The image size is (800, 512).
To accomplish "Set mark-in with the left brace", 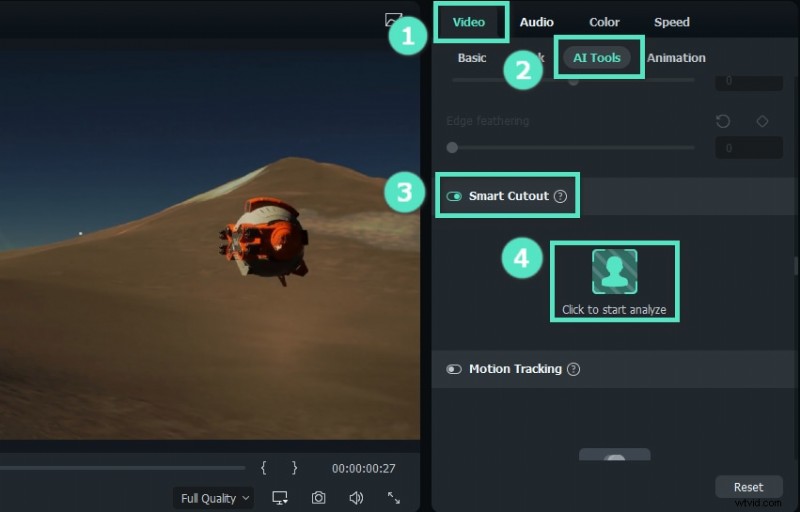I will point(263,468).
